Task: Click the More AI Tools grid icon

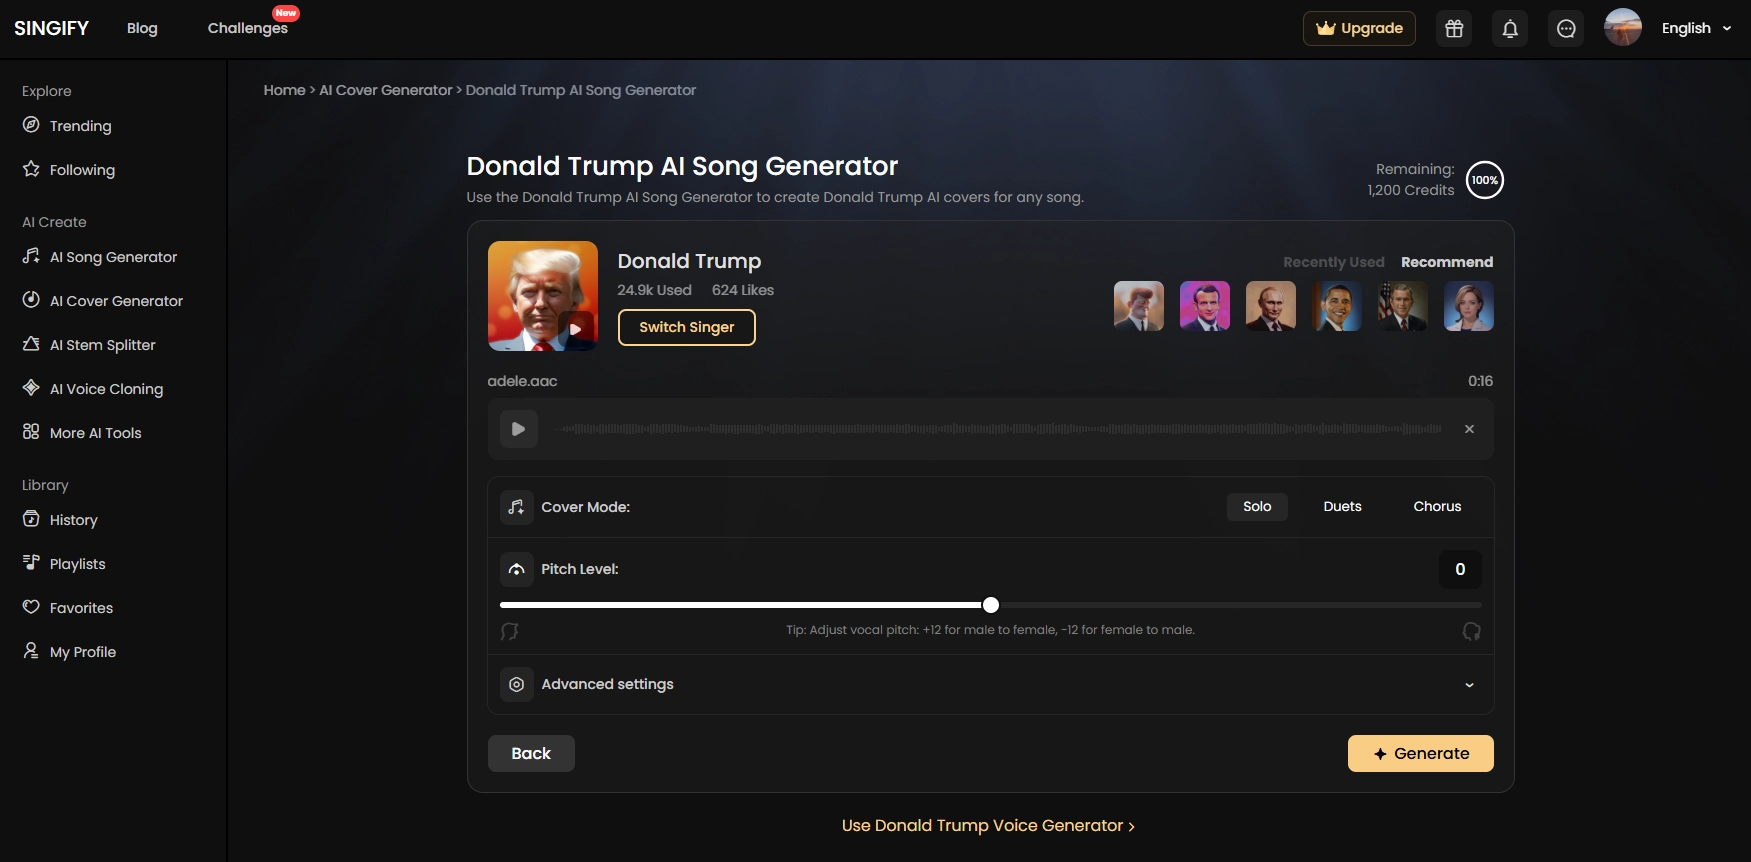Action: coord(31,432)
